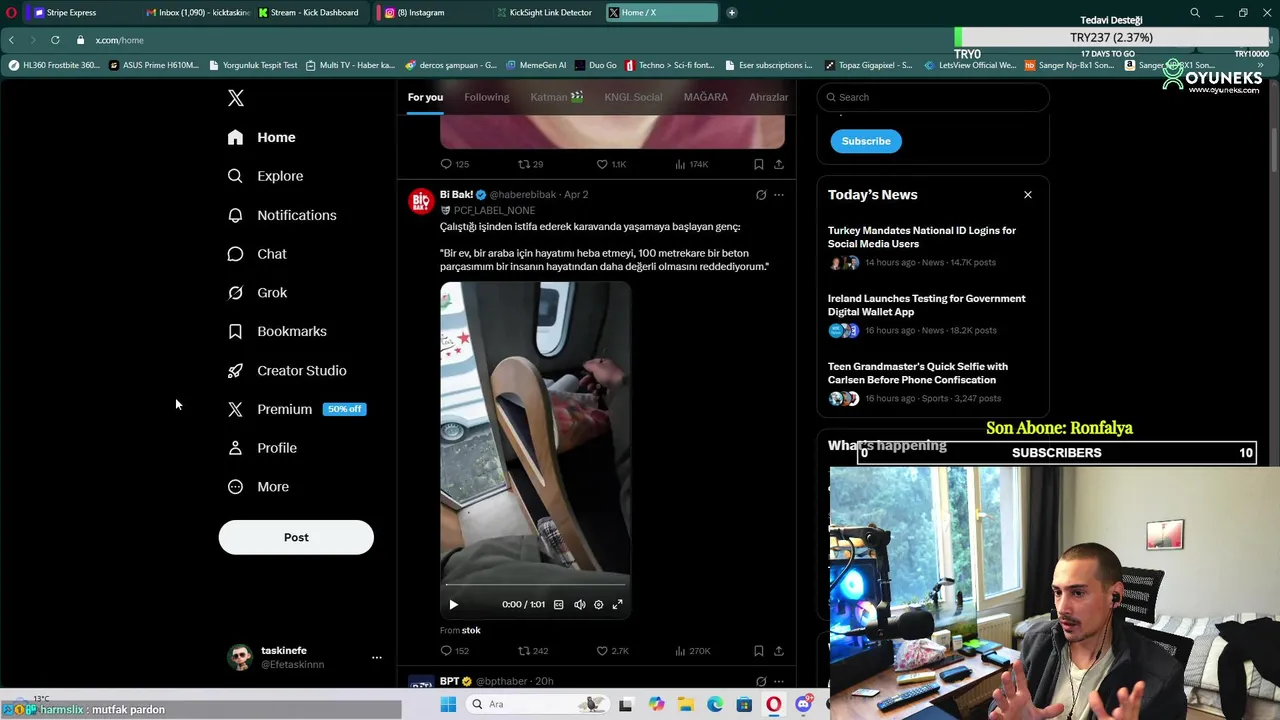The image size is (1280, 720).
Task: Open more options on the BPT post
Action: tap(779, 682)
